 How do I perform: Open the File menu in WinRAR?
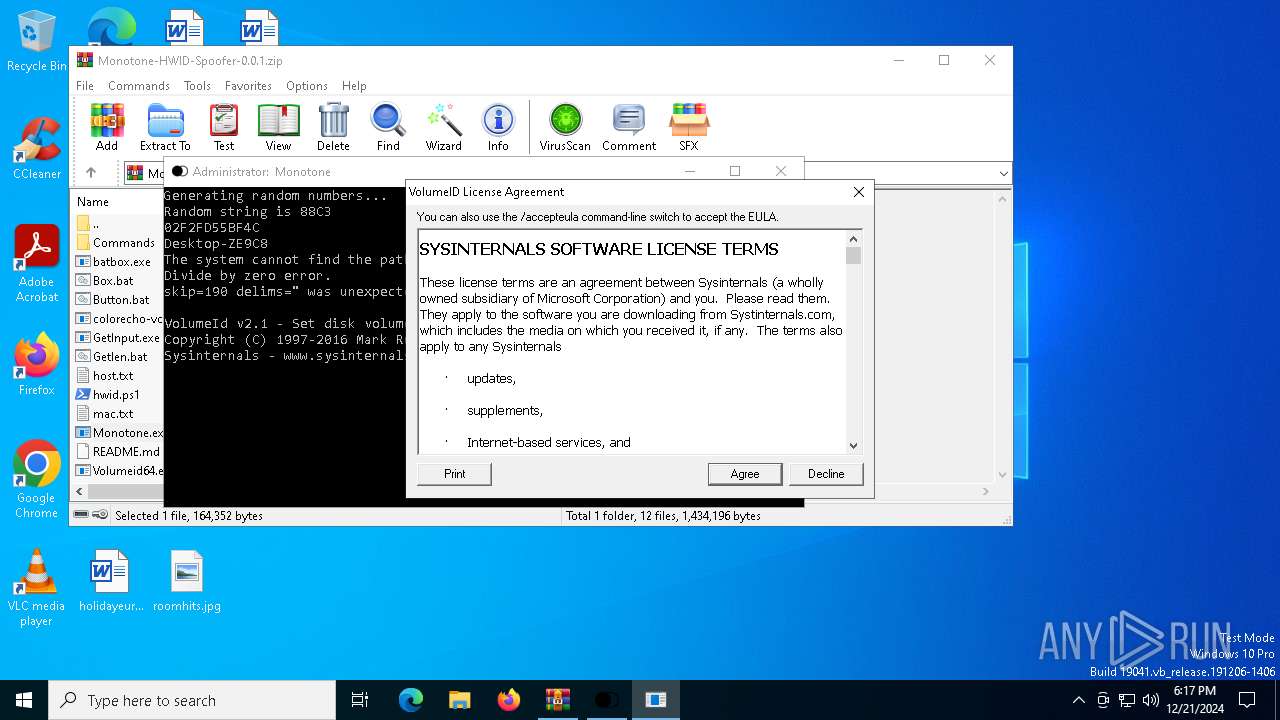85,86
